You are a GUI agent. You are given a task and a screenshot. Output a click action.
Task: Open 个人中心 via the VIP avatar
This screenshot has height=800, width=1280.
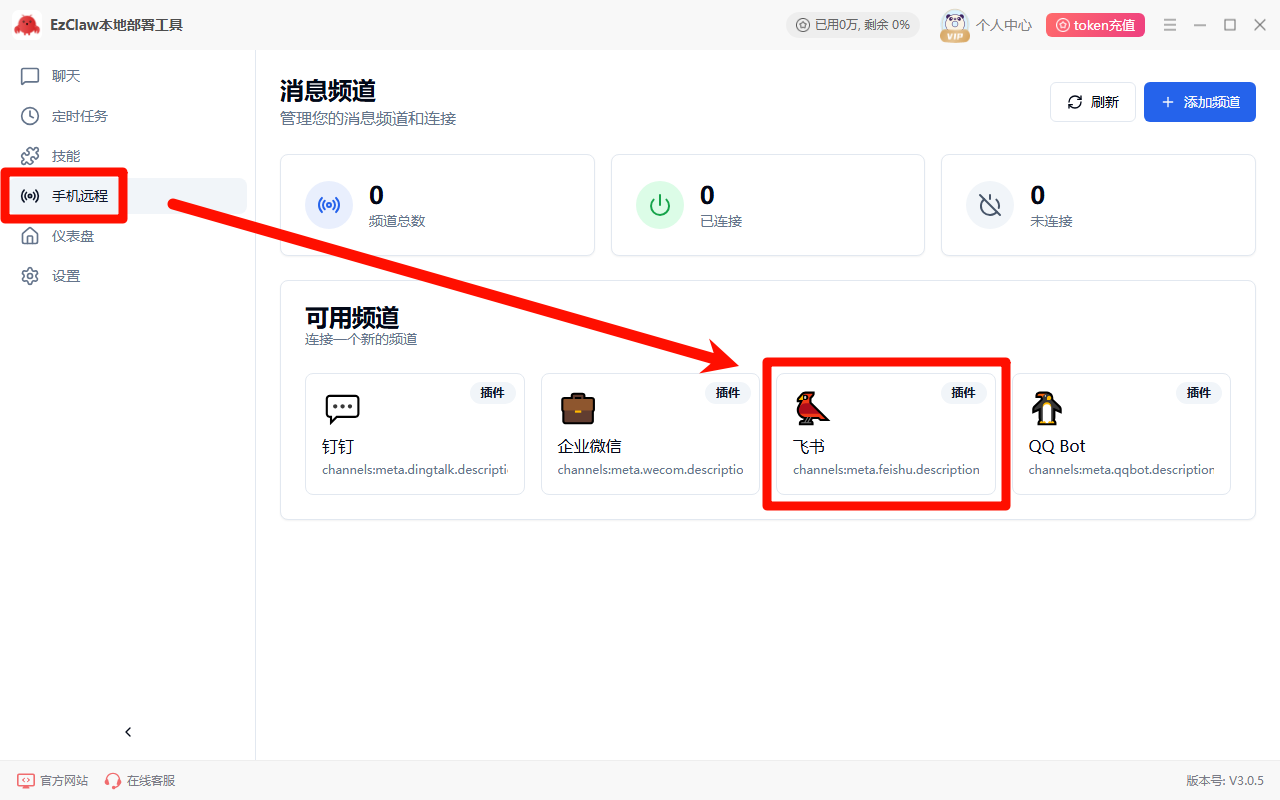coord(955,25)
